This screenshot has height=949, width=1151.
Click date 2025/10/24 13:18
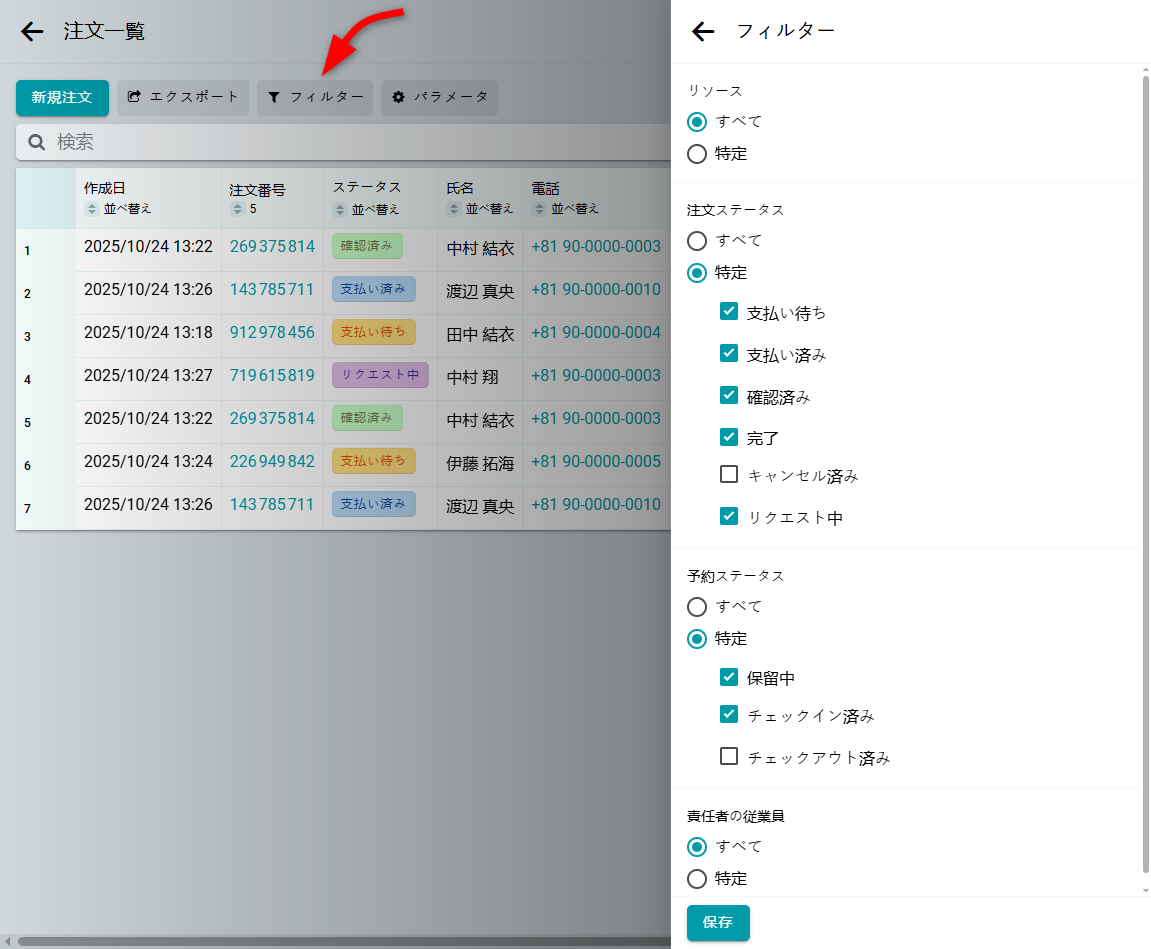pyautogui.click(x=148, y=332)
